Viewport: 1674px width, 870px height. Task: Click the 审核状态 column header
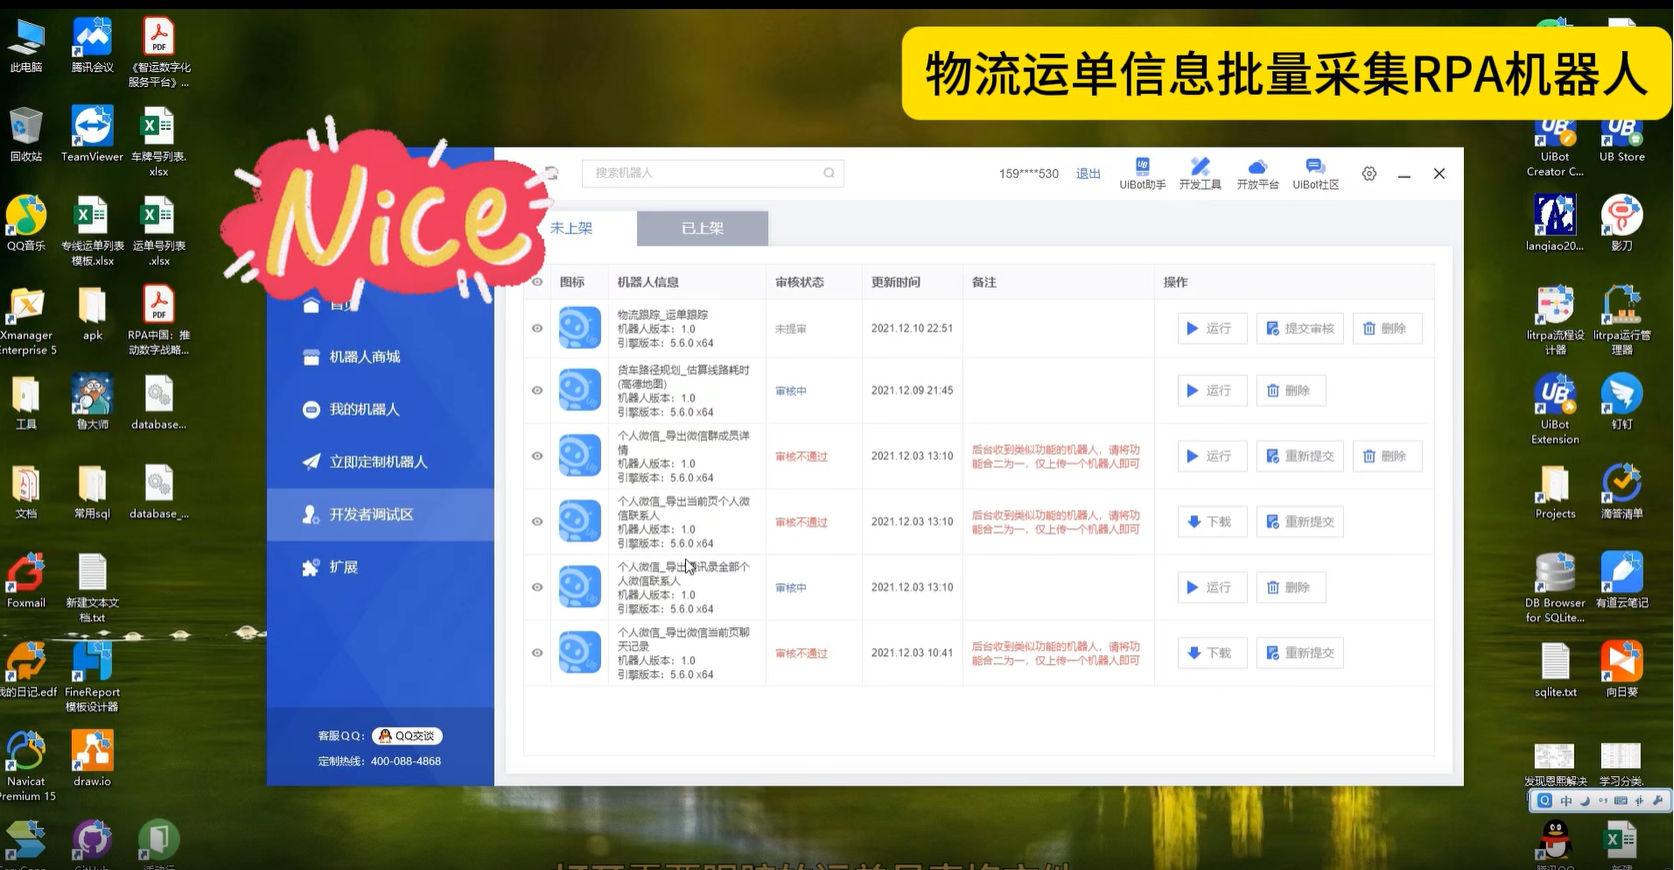click(x=799, y=282)
